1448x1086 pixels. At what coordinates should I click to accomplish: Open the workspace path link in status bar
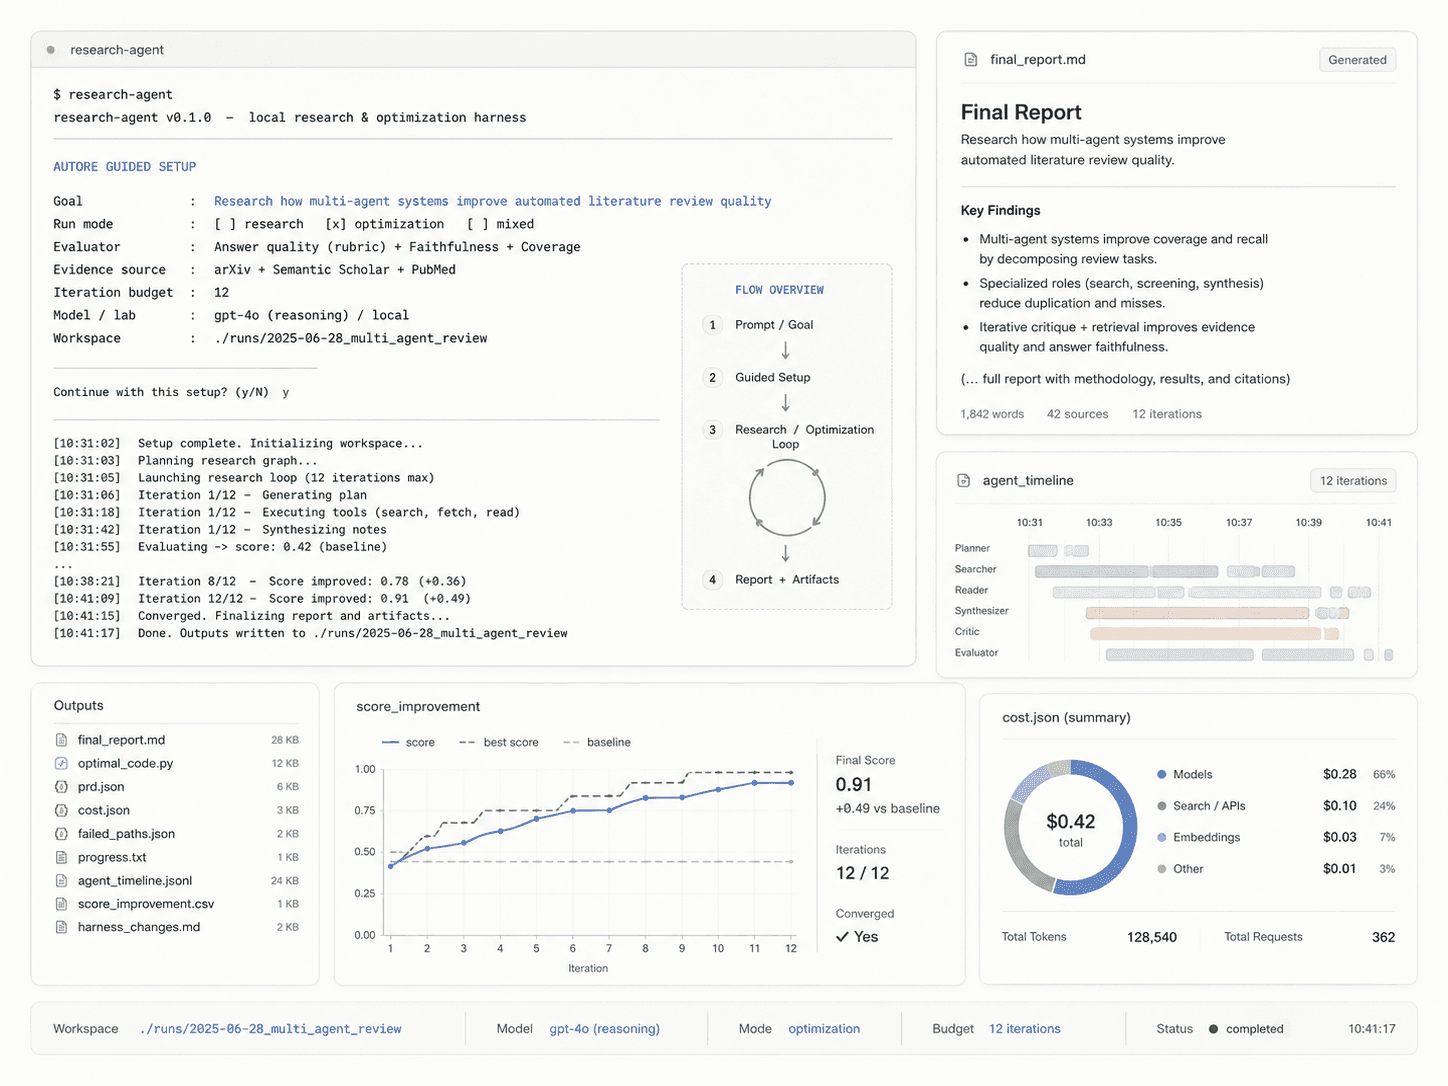(270, 1029)
